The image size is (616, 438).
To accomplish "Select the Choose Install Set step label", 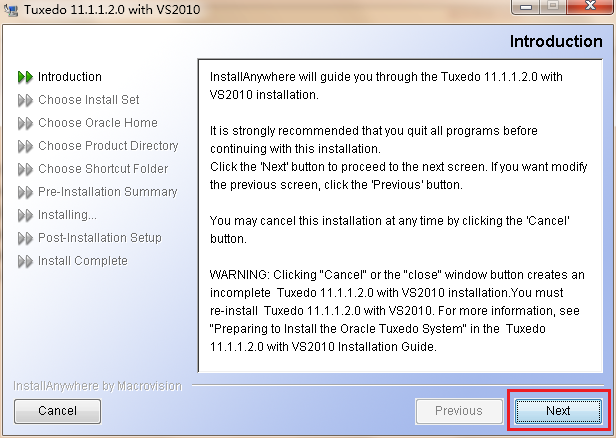I will coord(89,100).
